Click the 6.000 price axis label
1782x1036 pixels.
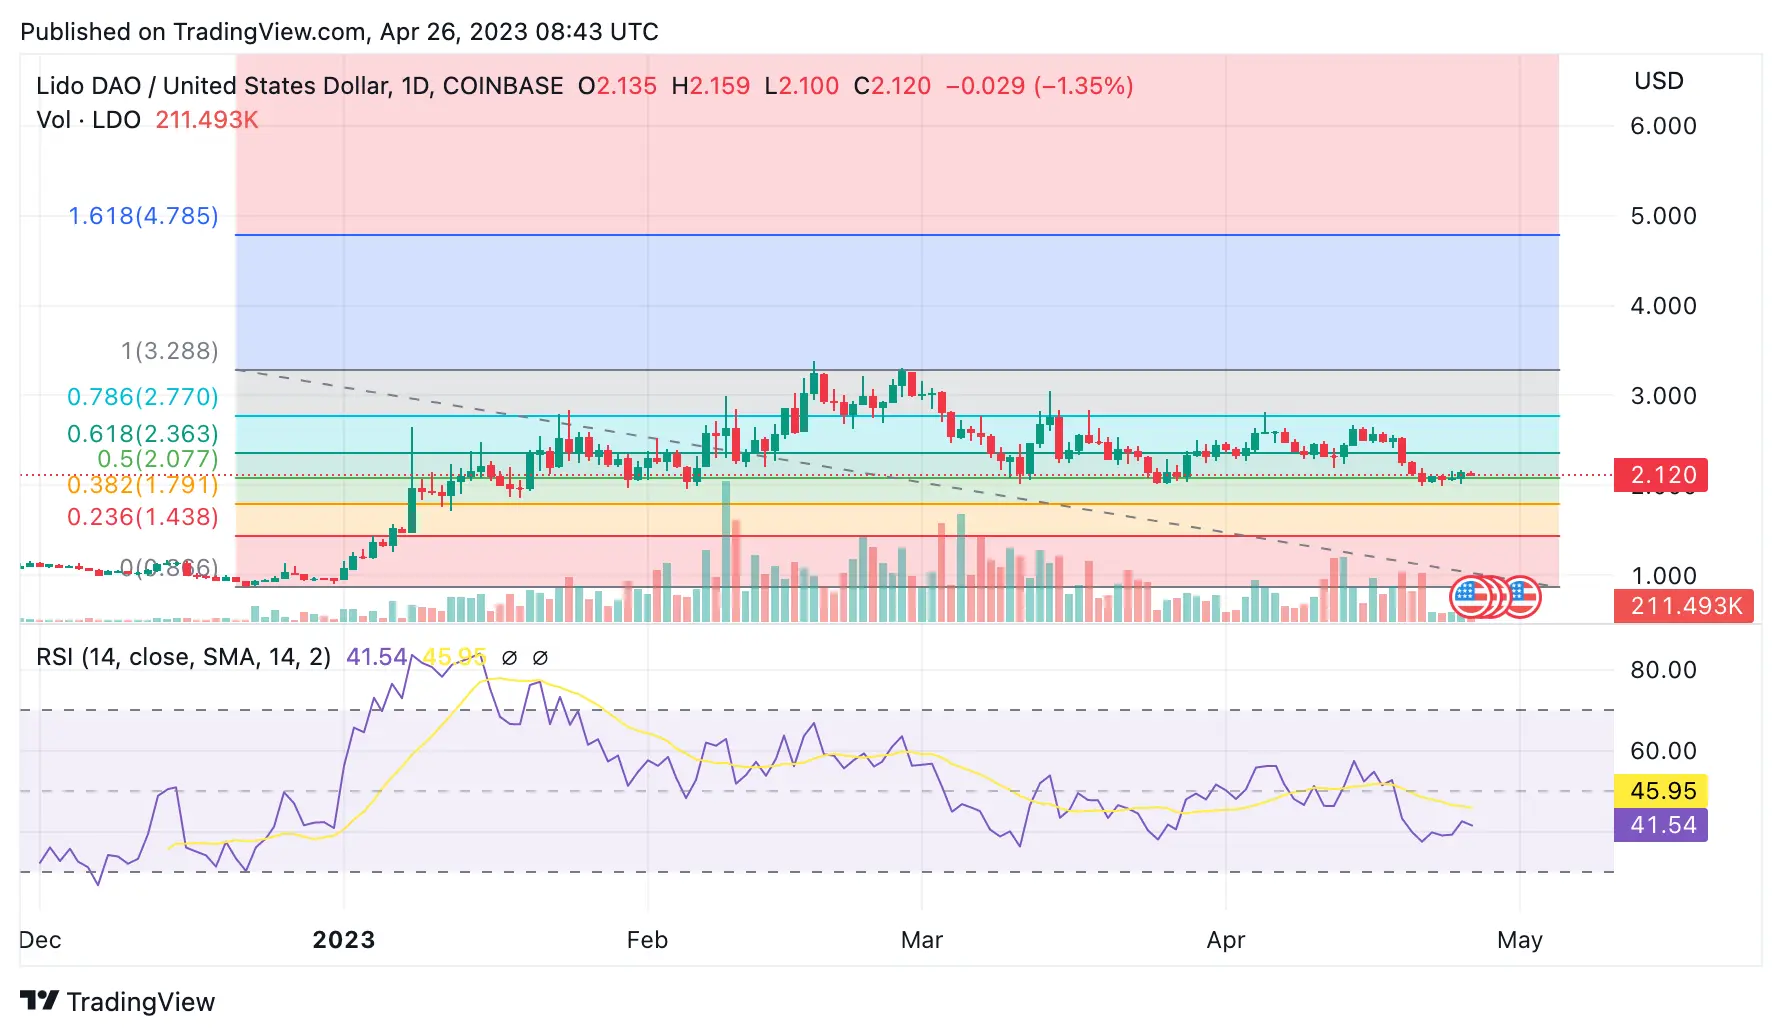pos(1663,126)
